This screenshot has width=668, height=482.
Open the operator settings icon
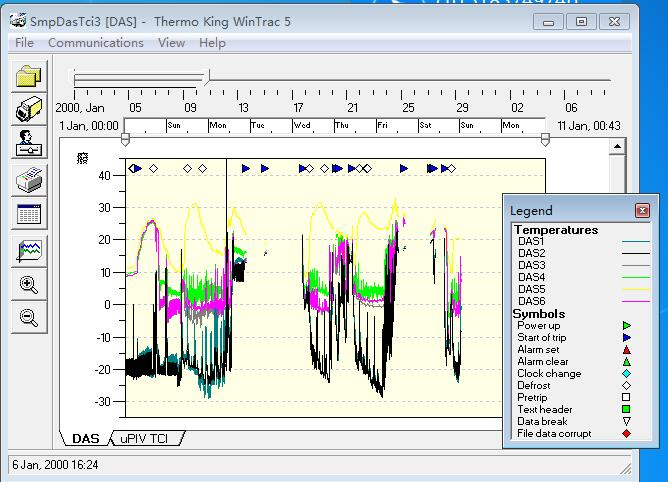pyautogui.click(x=29, y=144)
